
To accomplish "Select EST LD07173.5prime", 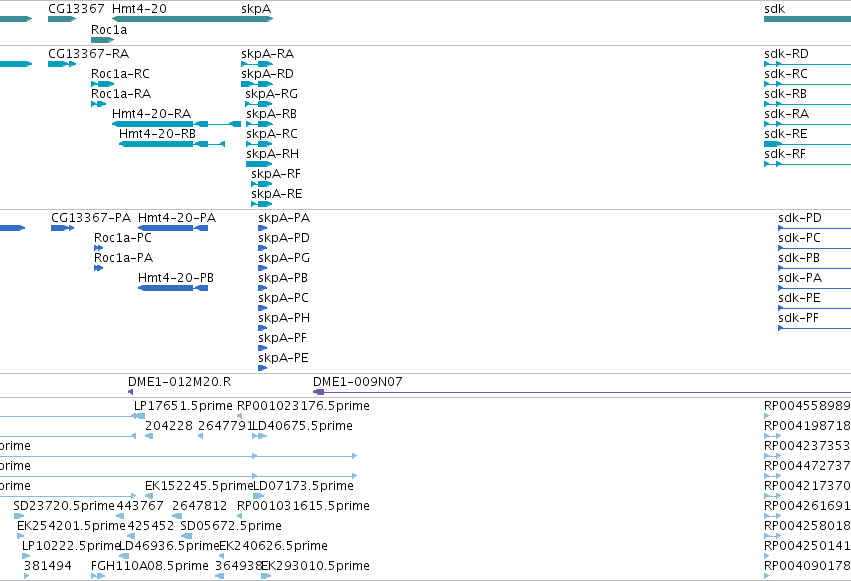I will point(304,486).
